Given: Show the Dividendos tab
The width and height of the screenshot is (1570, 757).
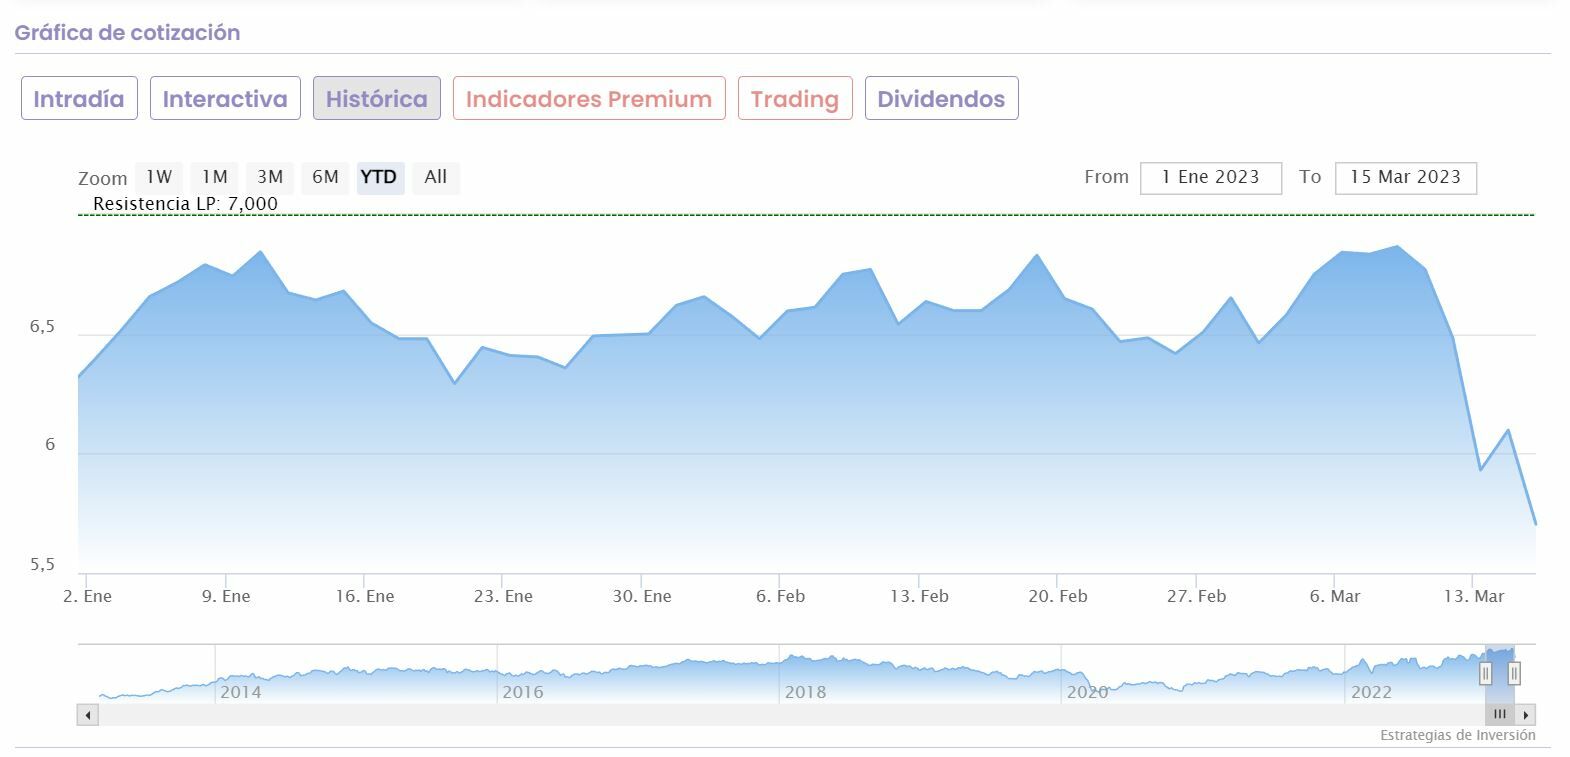Looking at the screenshot, I should click(x=940, y=98).
